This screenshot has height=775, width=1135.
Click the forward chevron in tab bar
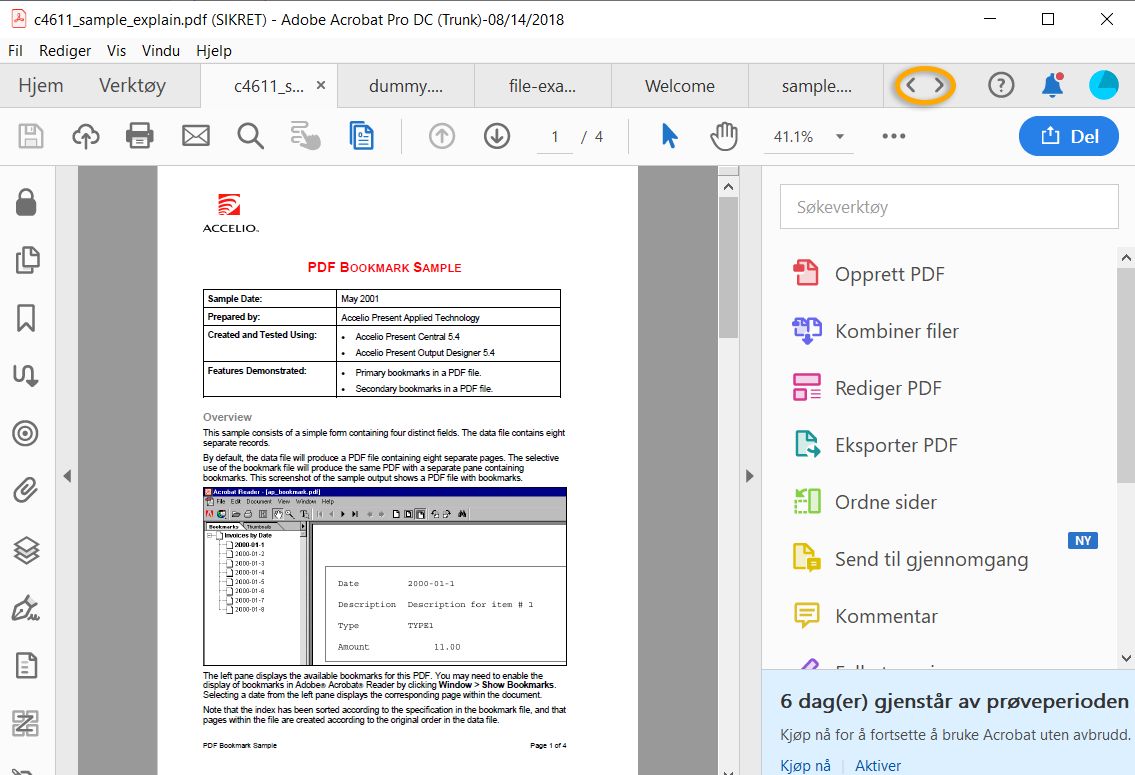(x=938, y=85)
